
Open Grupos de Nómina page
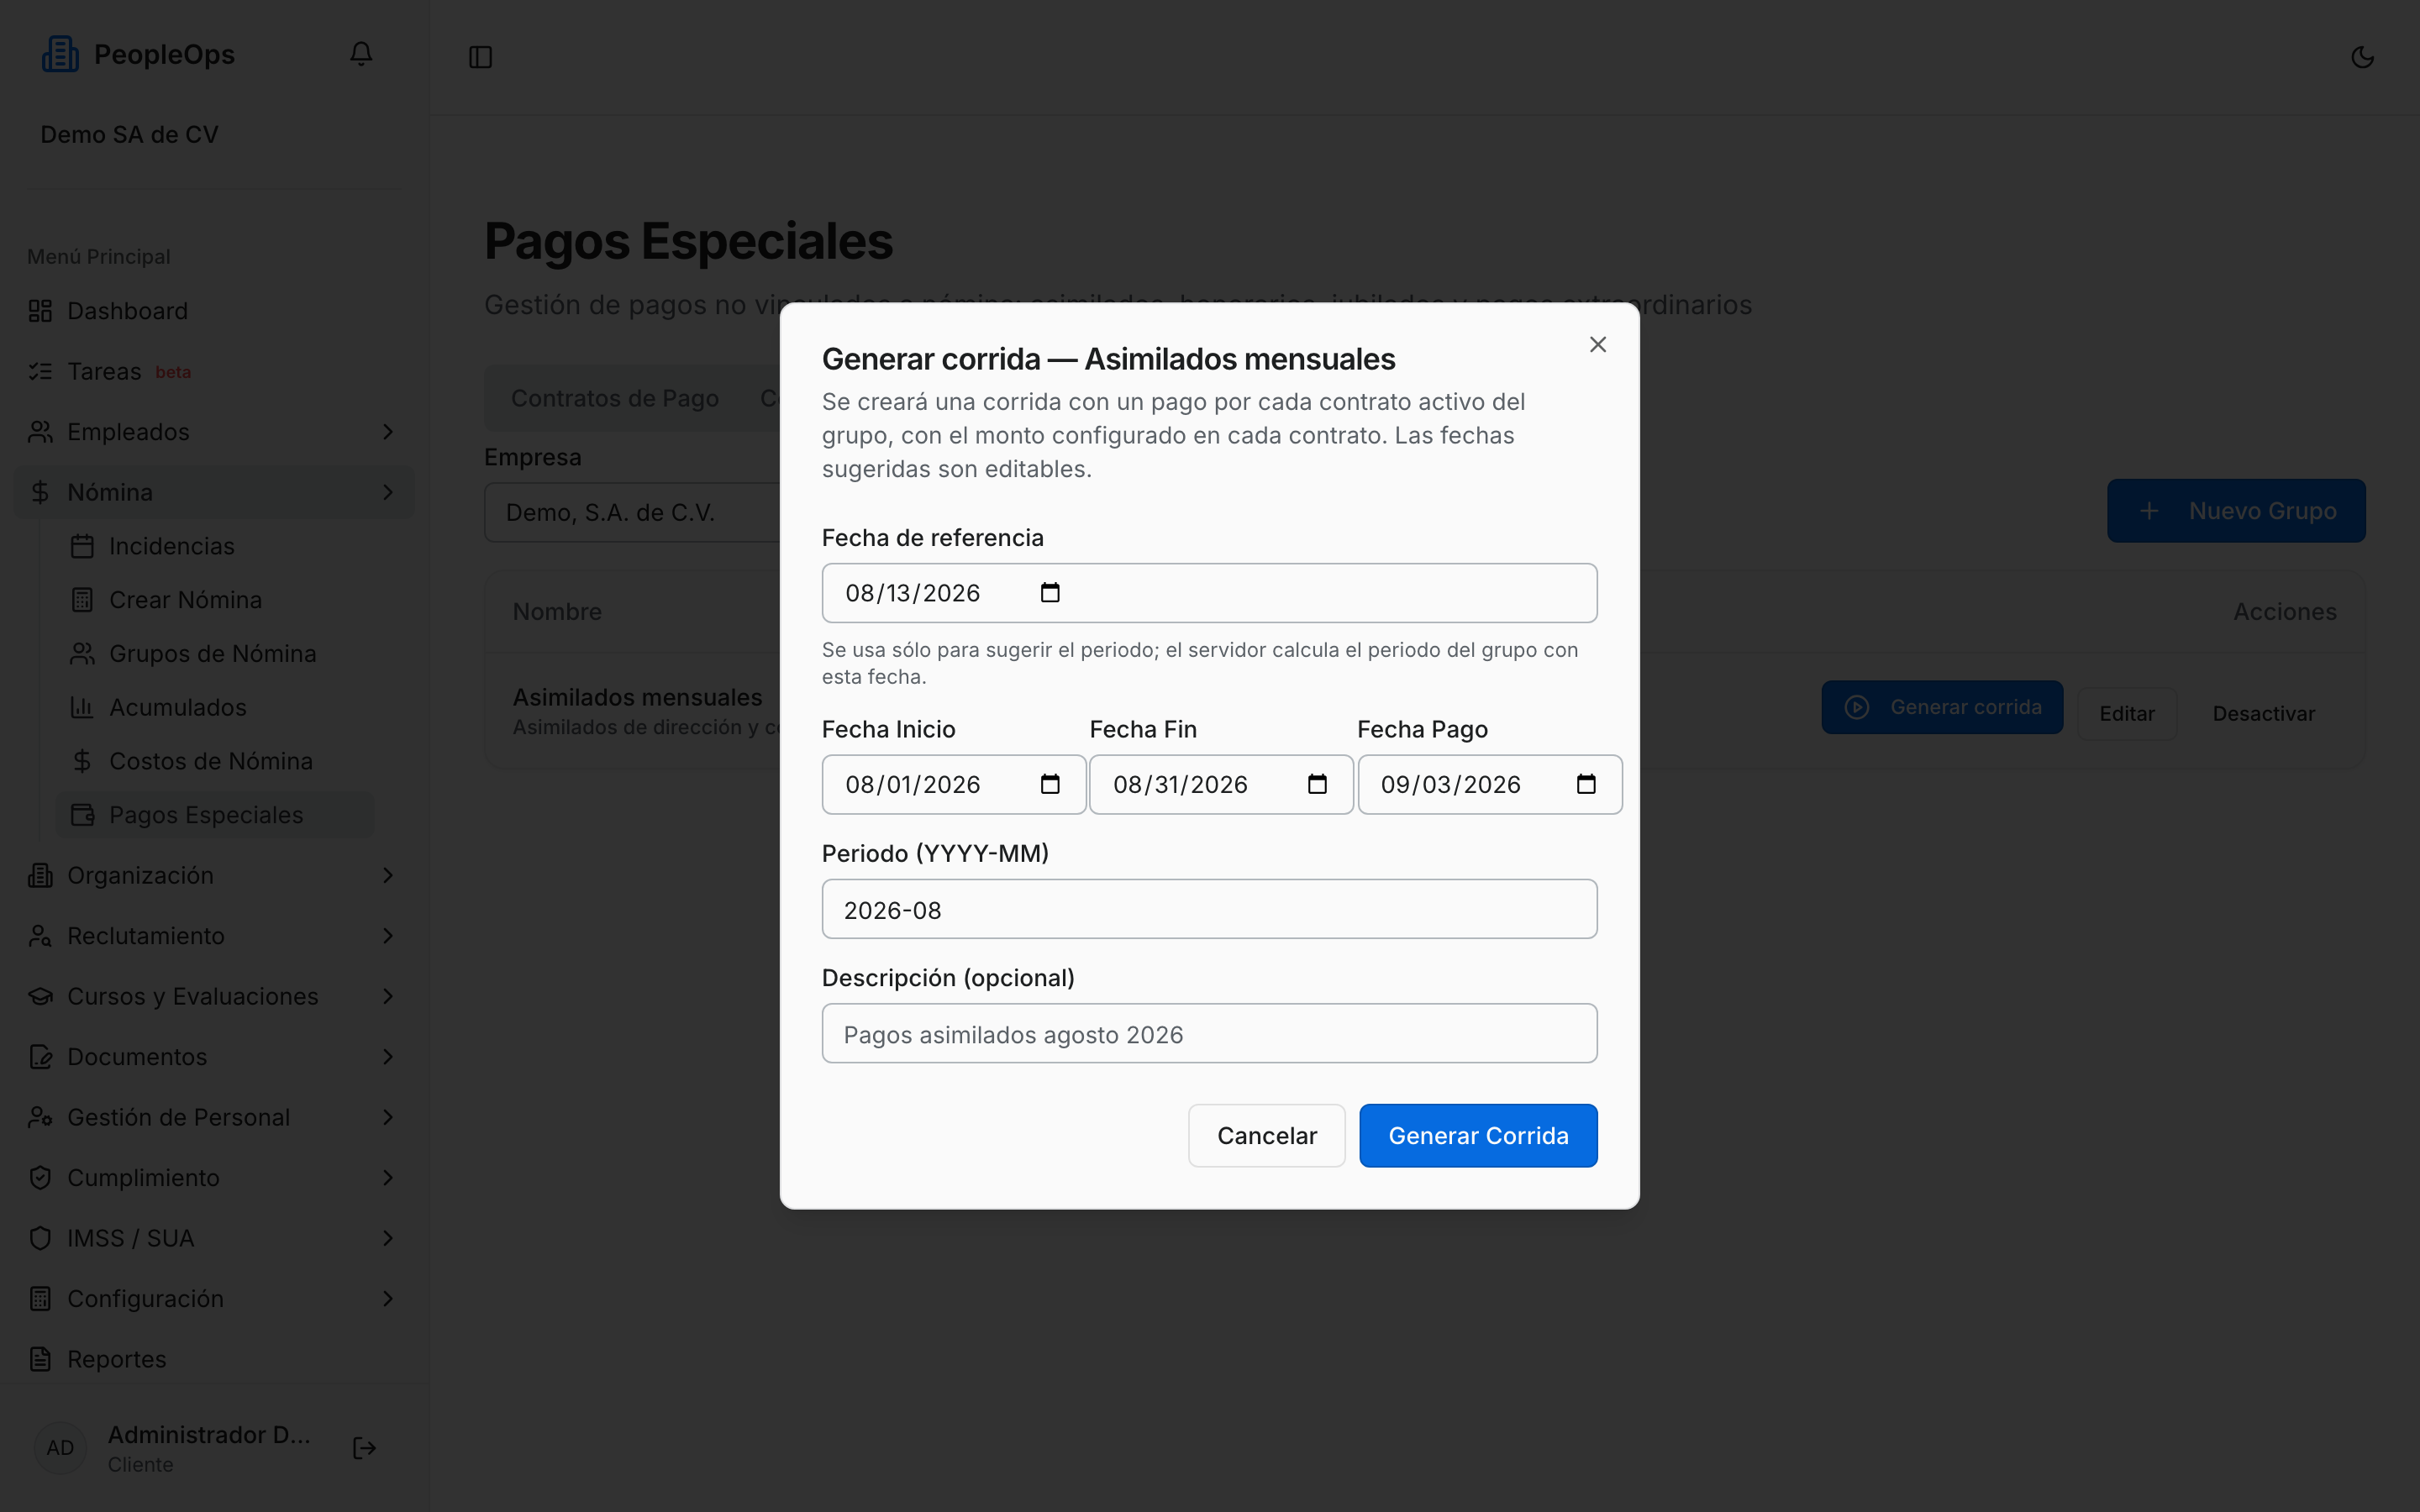pyautogui.click(x=215, y=654)
